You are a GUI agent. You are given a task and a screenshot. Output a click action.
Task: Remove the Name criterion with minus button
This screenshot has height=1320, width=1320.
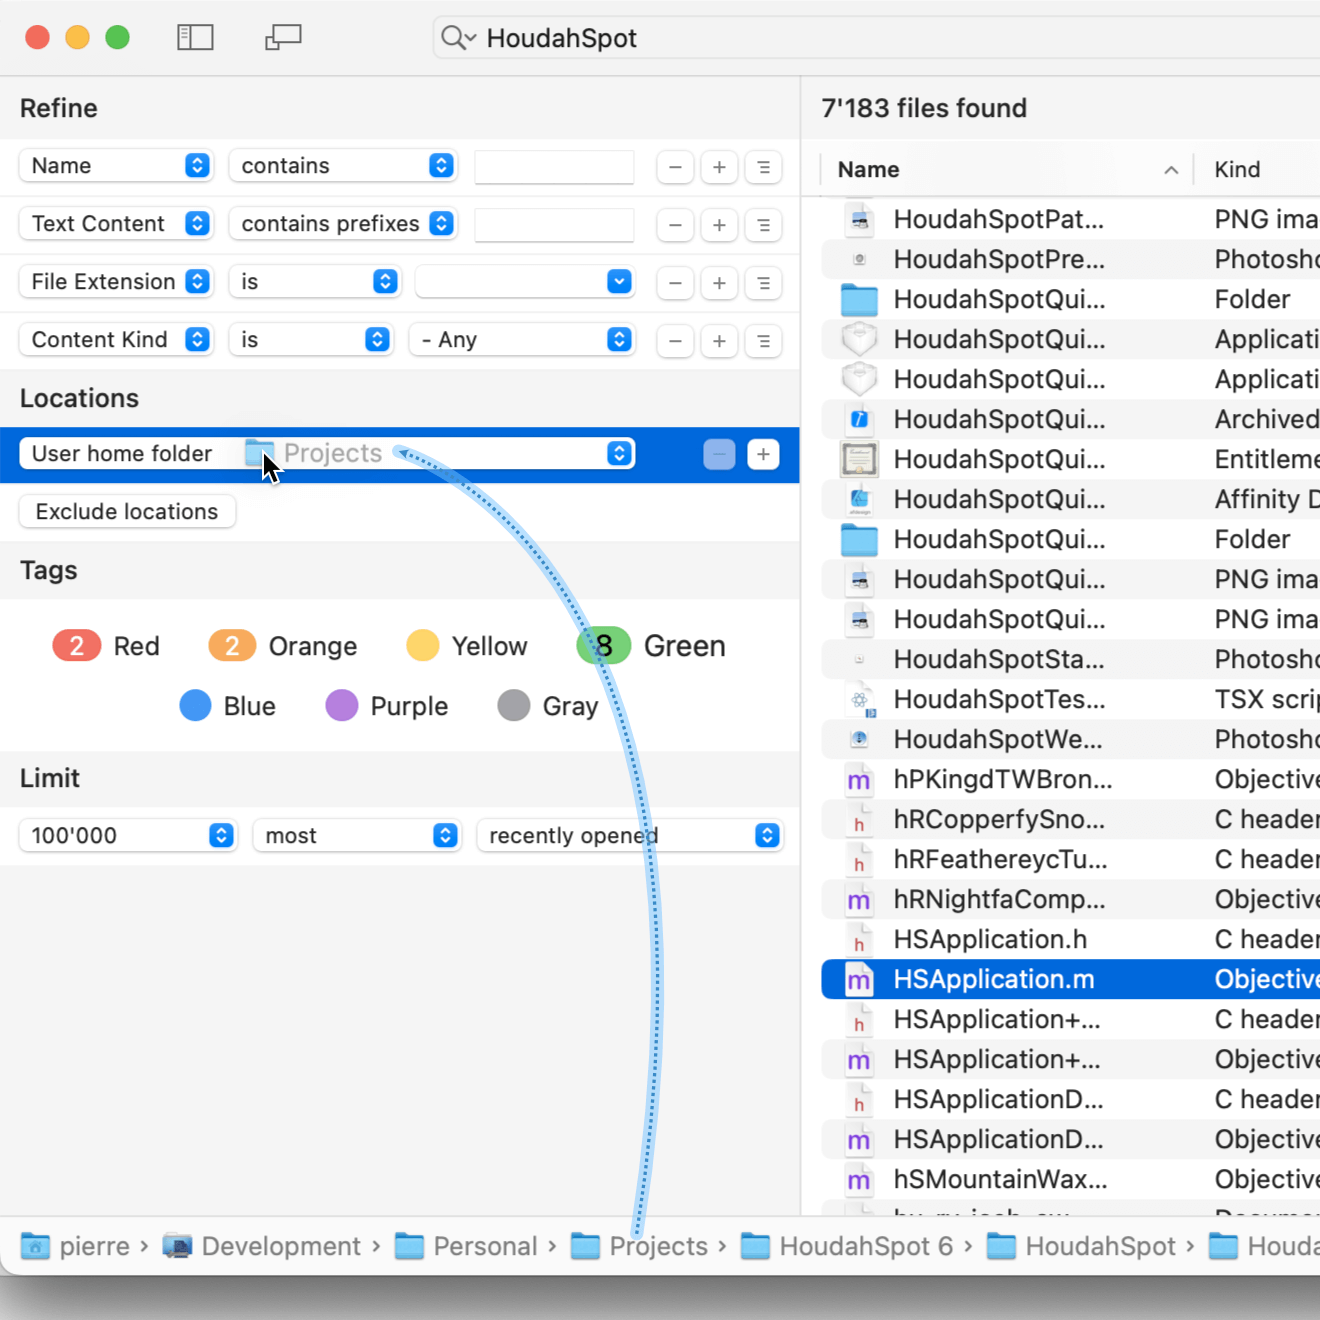675,167
